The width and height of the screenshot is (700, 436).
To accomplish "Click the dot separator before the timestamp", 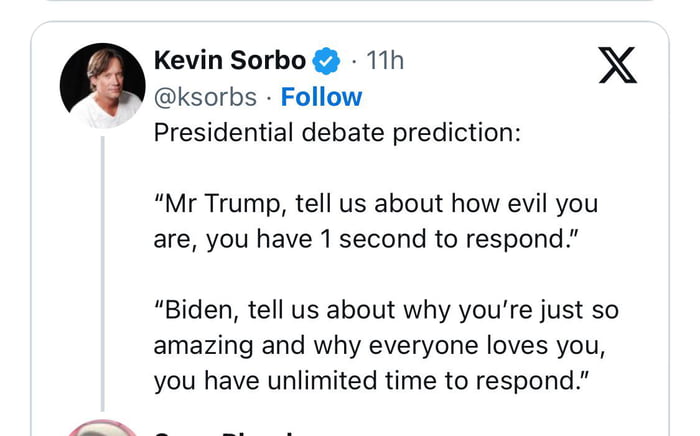I will [x=354, y=61].
